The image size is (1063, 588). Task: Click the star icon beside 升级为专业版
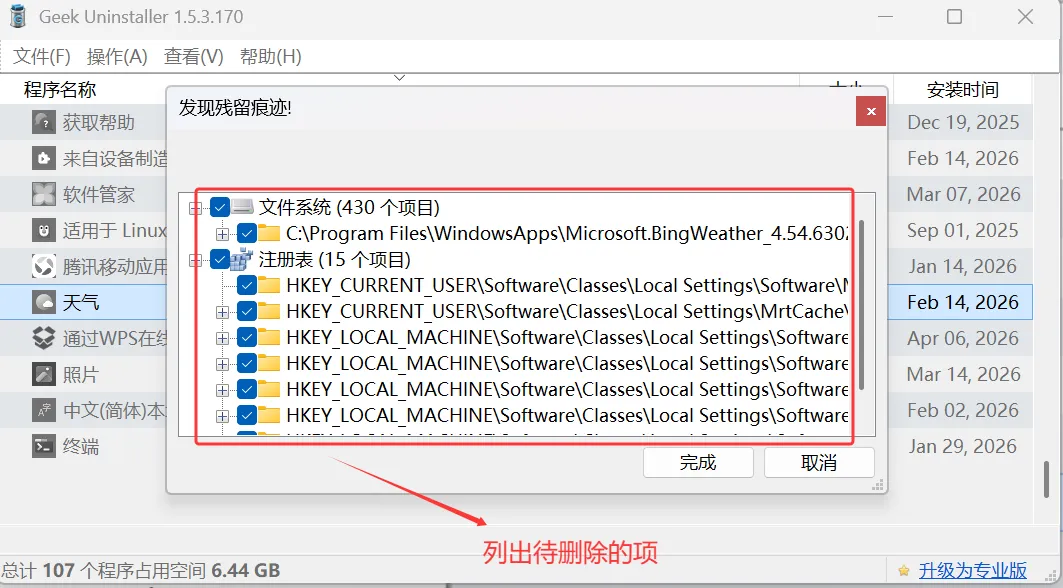[904, 570]
